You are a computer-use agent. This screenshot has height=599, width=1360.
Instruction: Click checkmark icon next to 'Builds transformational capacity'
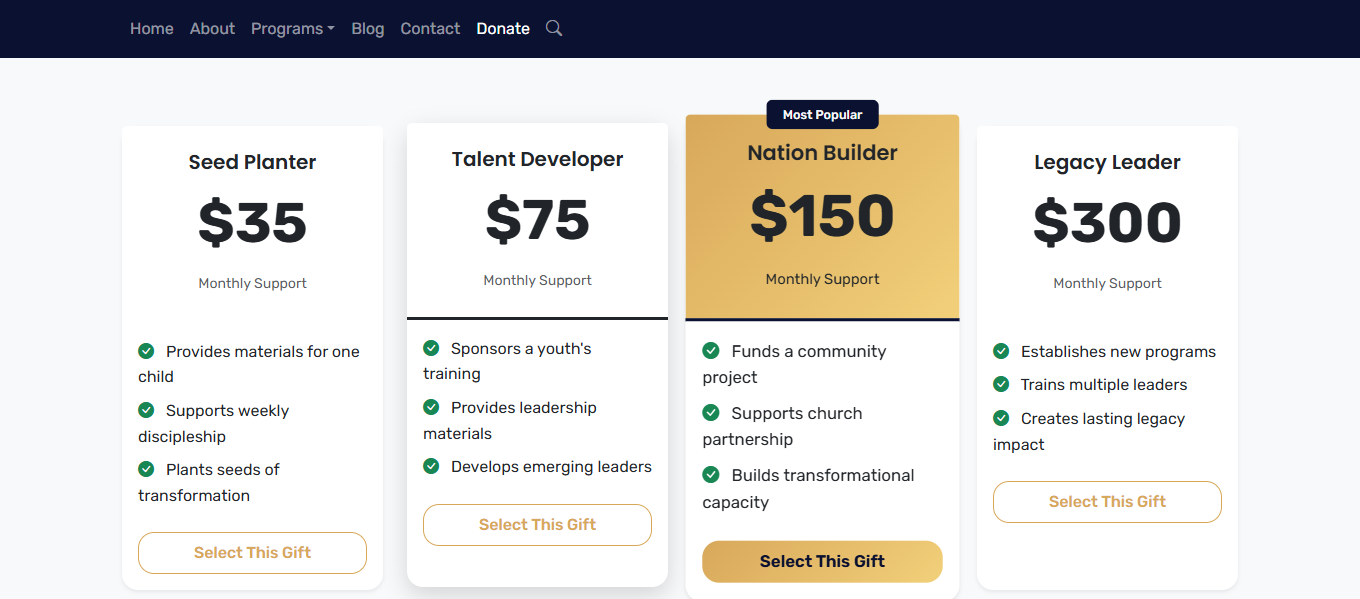pos(711,475)
